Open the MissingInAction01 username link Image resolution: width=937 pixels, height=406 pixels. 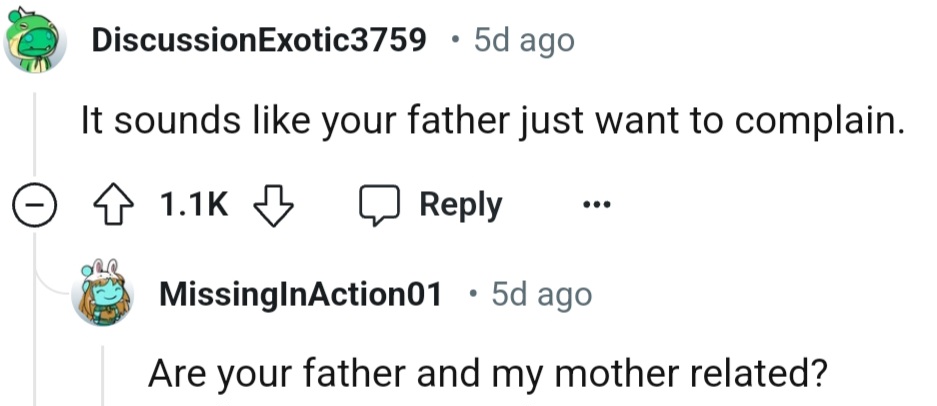[x=300, y=295]
